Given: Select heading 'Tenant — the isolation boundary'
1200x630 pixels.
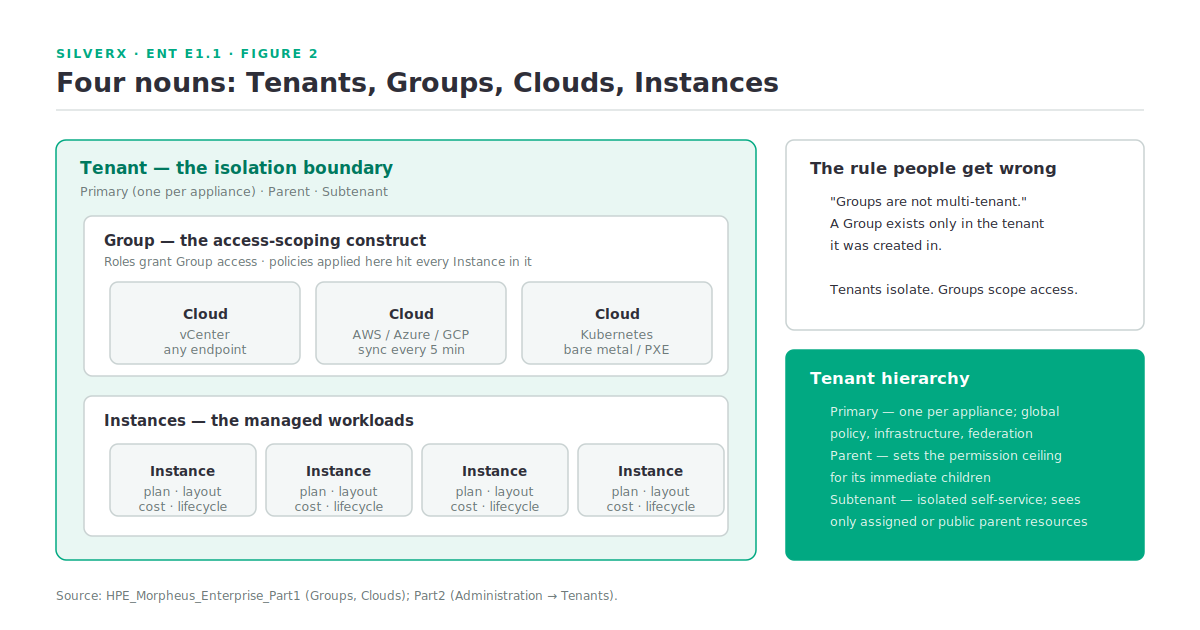Looking at the screenshot, I should click(x=236, y=168).
